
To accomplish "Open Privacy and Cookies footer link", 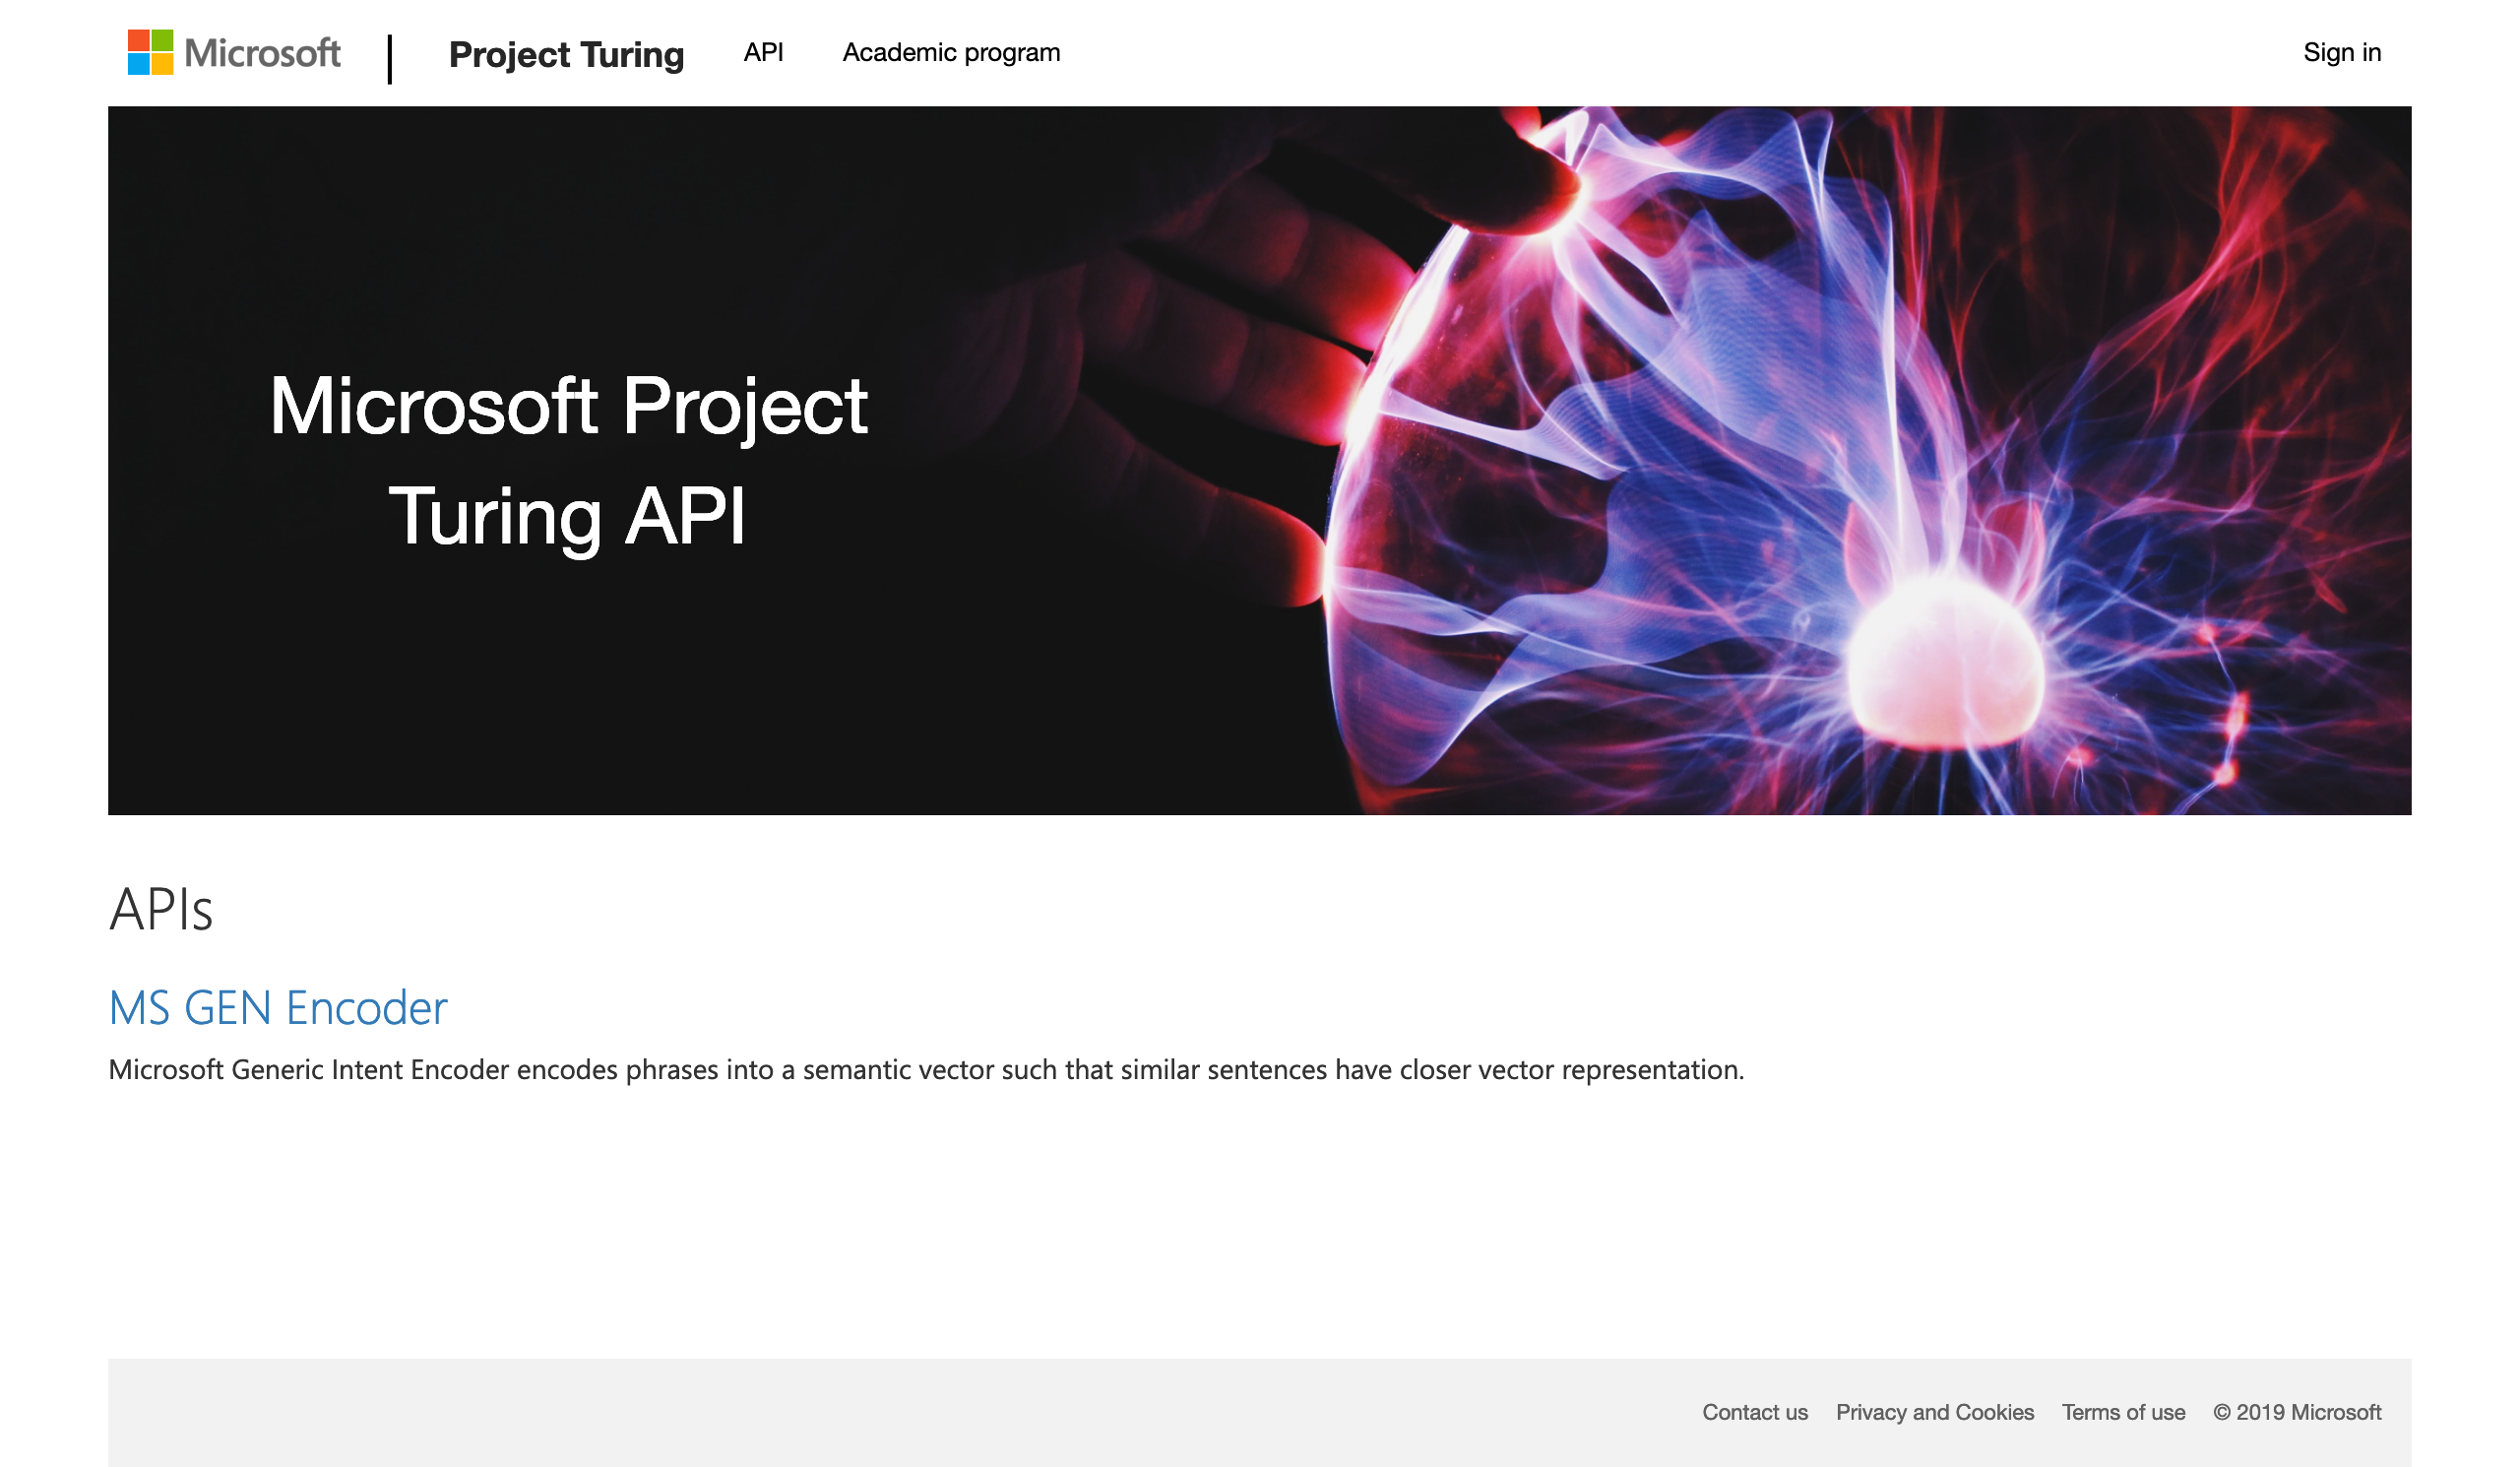I will pos(1934,1412).
